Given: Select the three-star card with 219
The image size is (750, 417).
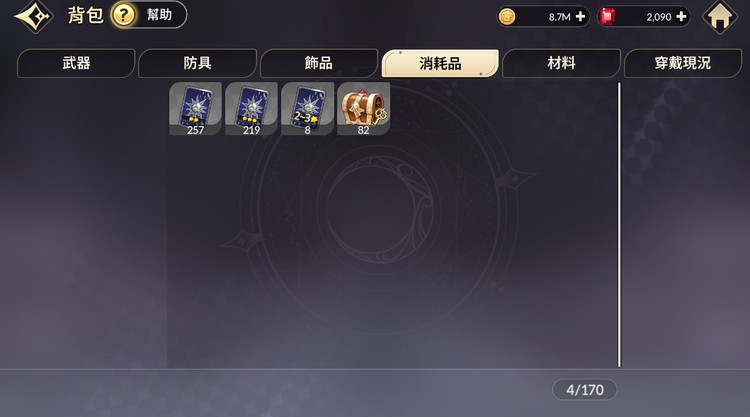Looking at the screenshot, I should [x=252, y=109].
